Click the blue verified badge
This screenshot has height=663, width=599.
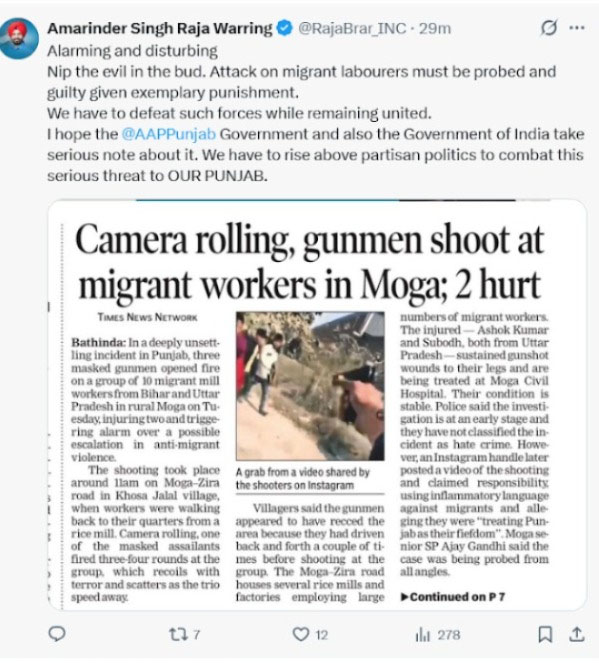tap(284, 28)
